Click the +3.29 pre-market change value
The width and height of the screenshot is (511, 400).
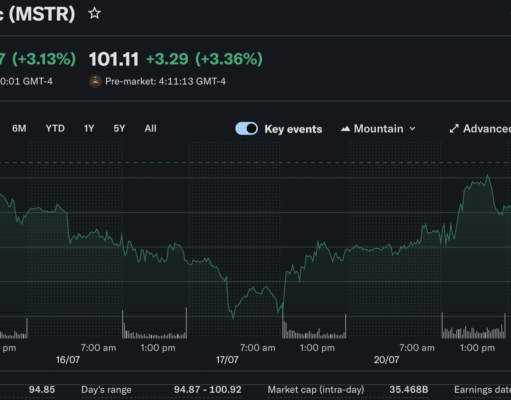coord(167,59)
